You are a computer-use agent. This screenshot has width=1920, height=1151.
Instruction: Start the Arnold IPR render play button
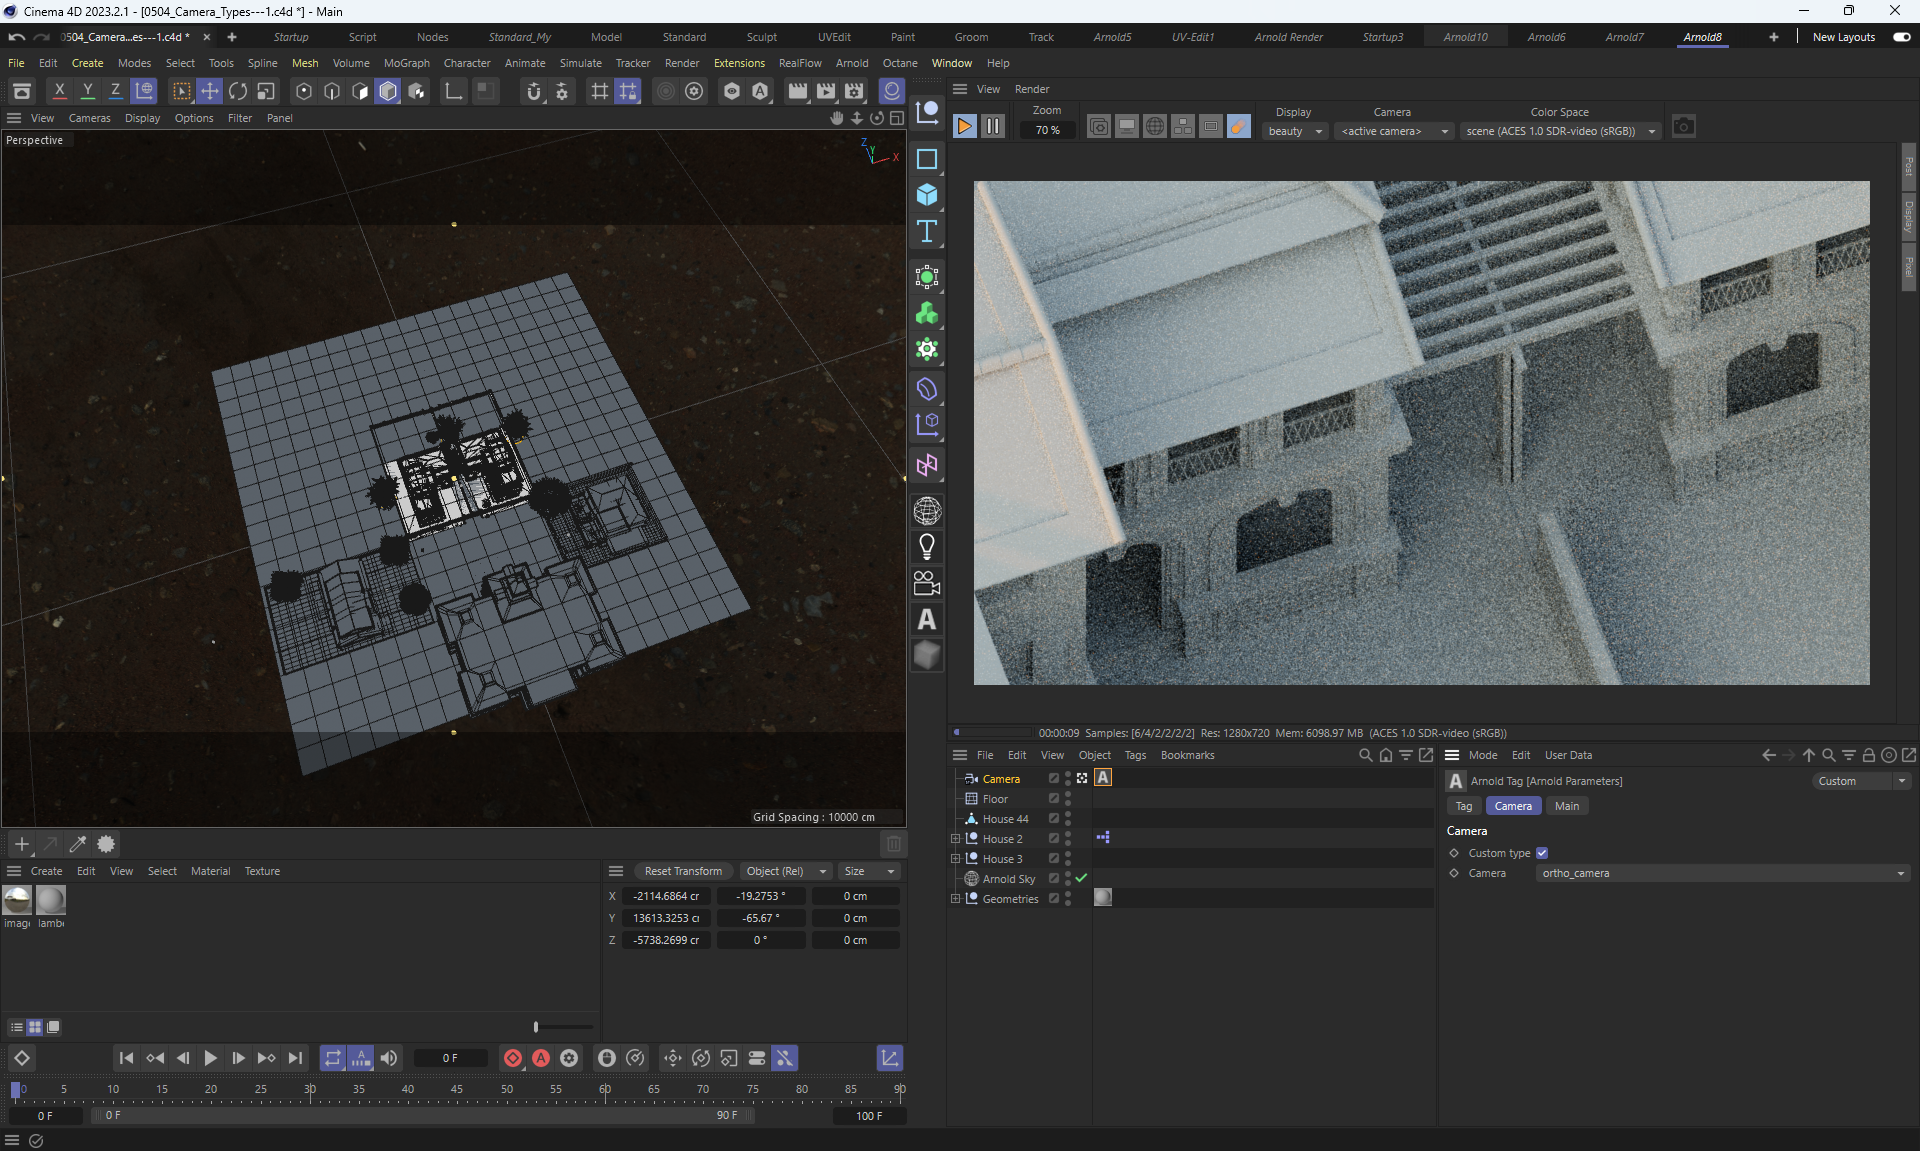click(x=964, y=127)
